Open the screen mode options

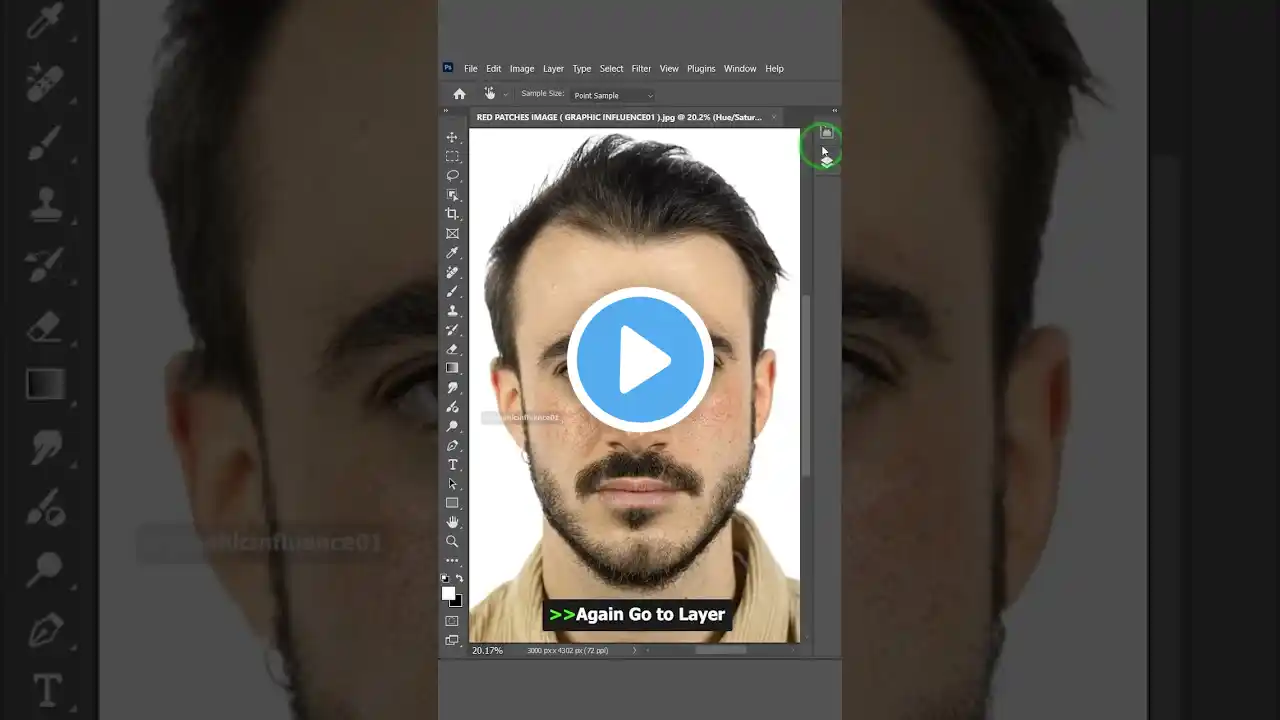pyautogui.click(x=452, y=640)
